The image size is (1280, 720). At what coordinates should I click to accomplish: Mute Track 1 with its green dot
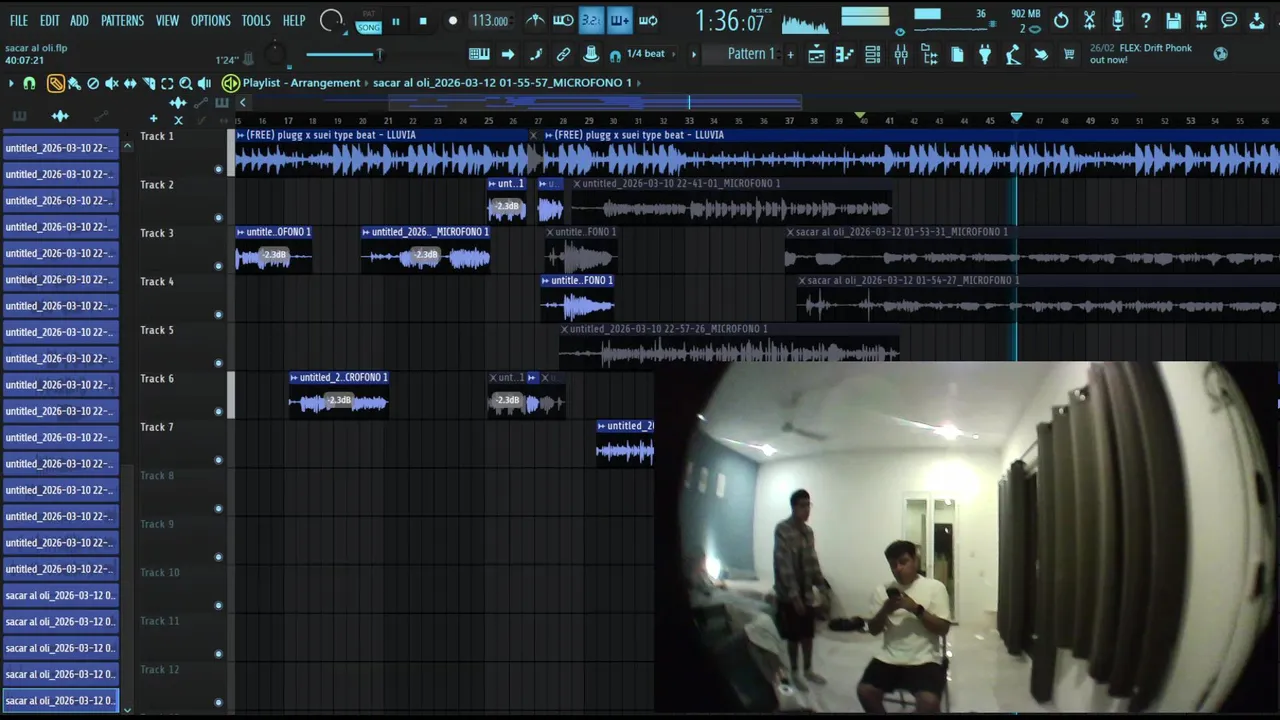[218, 169]
